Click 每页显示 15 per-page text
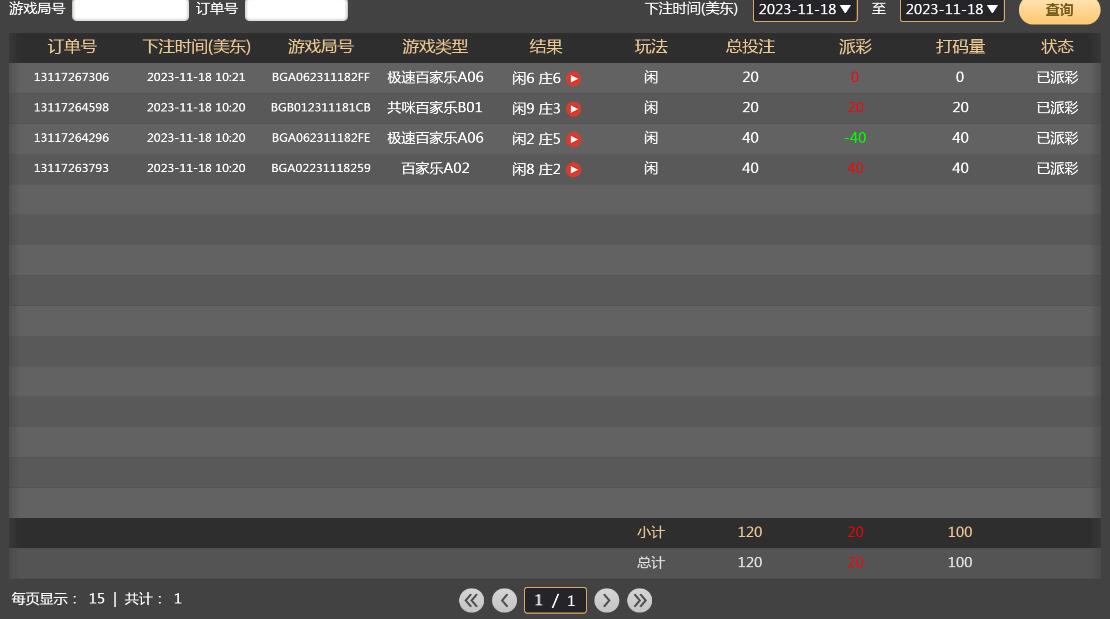 tap(58, 599)
